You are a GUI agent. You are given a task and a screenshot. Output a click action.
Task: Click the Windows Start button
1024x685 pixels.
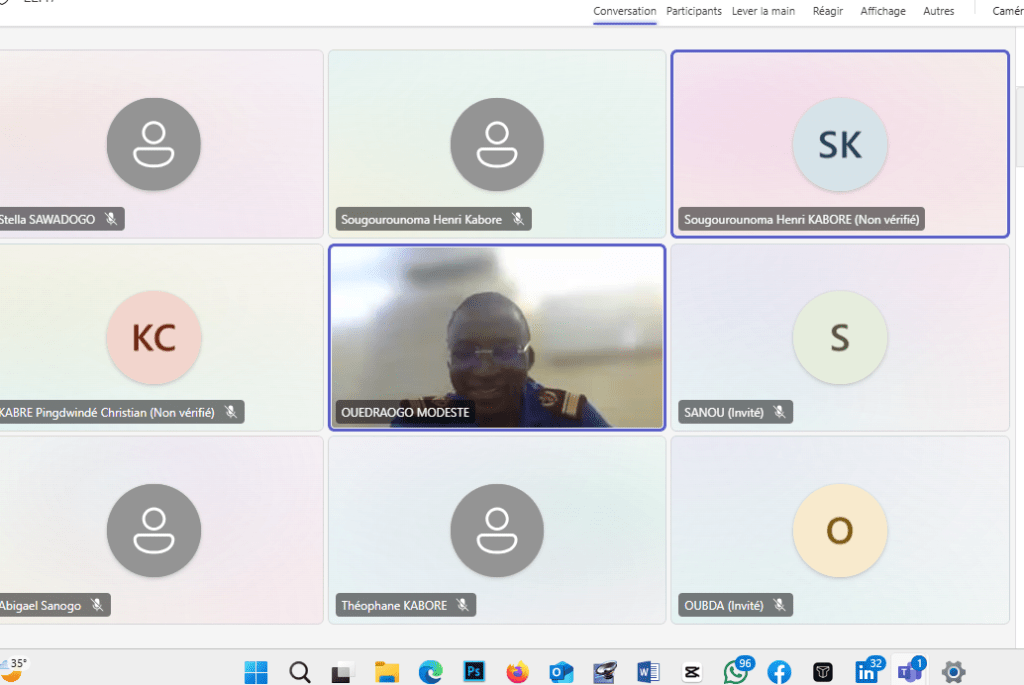point(256,672)
